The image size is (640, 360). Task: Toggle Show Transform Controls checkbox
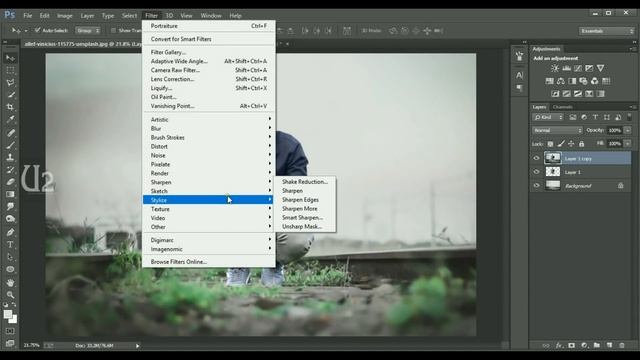coord(113,30)
